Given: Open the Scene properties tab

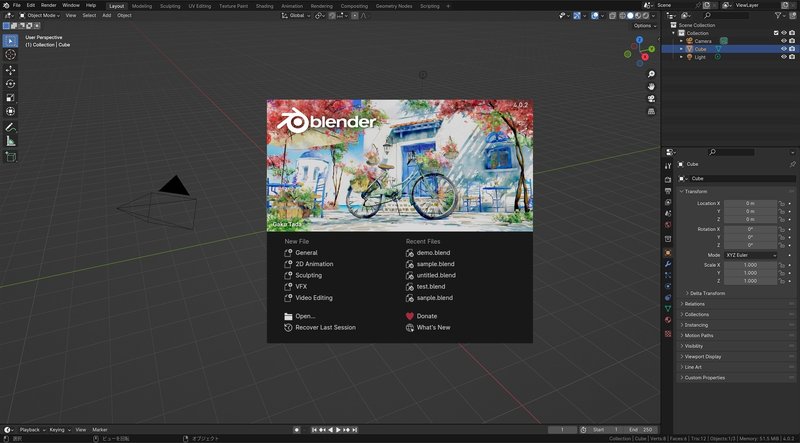Looking at the screenshot, I should [x=668, y=213].
